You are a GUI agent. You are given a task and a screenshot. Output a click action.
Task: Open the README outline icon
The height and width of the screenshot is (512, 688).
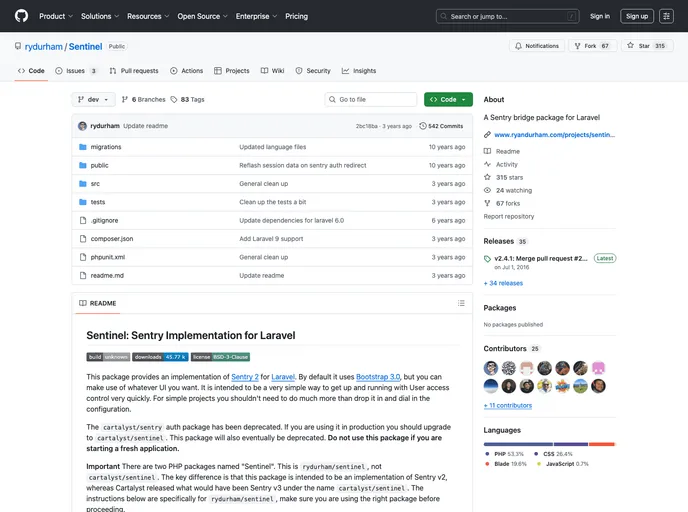tap(461, 303)
